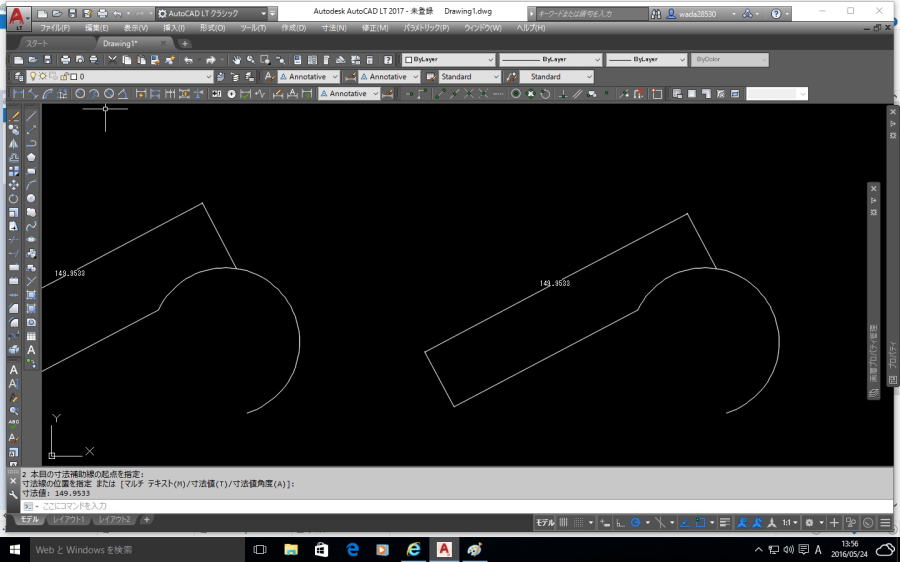The image size is (900, 562).
Task: Add a new drawing tab with plus
Action: tap(184, 44)
